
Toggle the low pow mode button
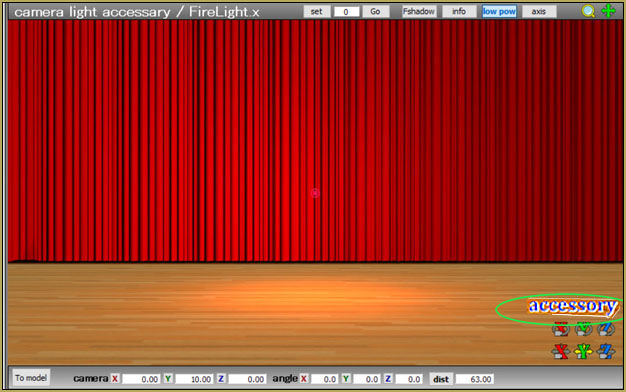pos(499,12)
